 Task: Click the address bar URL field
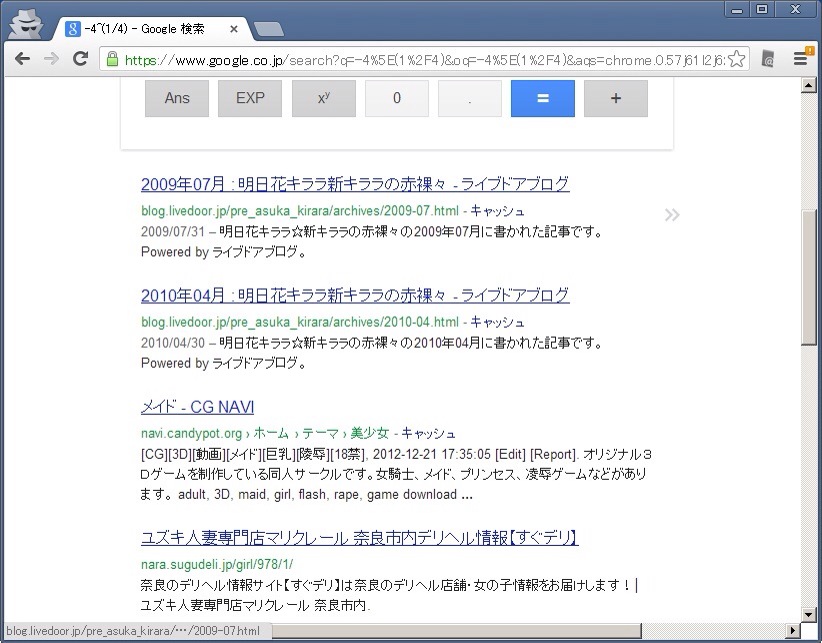(425, 60)
